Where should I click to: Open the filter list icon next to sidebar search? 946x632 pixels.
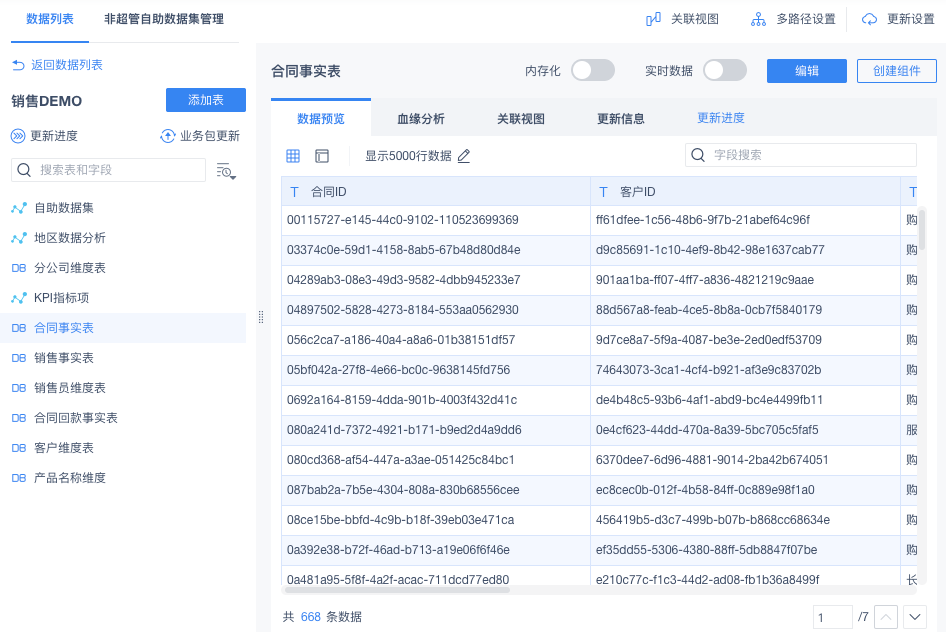[x=226, y=171]
